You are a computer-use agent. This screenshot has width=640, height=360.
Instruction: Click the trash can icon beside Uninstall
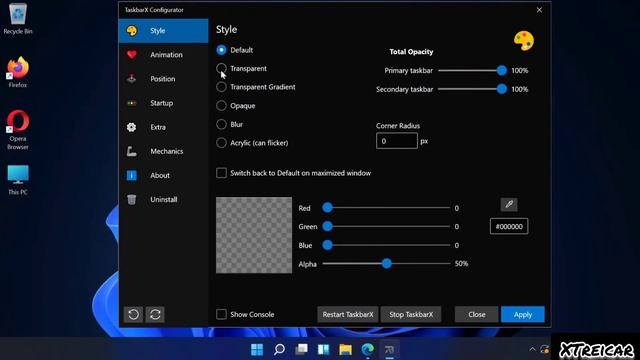click(x=131, y=199)
